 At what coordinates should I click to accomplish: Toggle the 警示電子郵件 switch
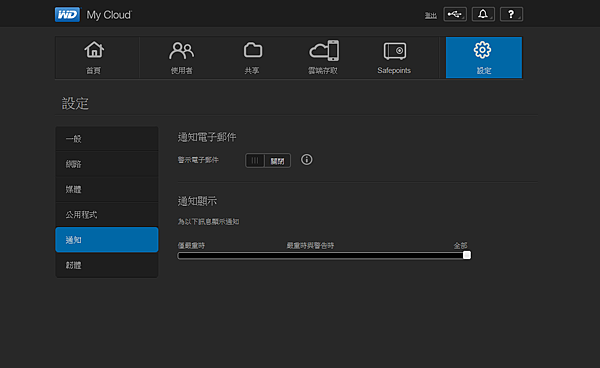(268, 161)
